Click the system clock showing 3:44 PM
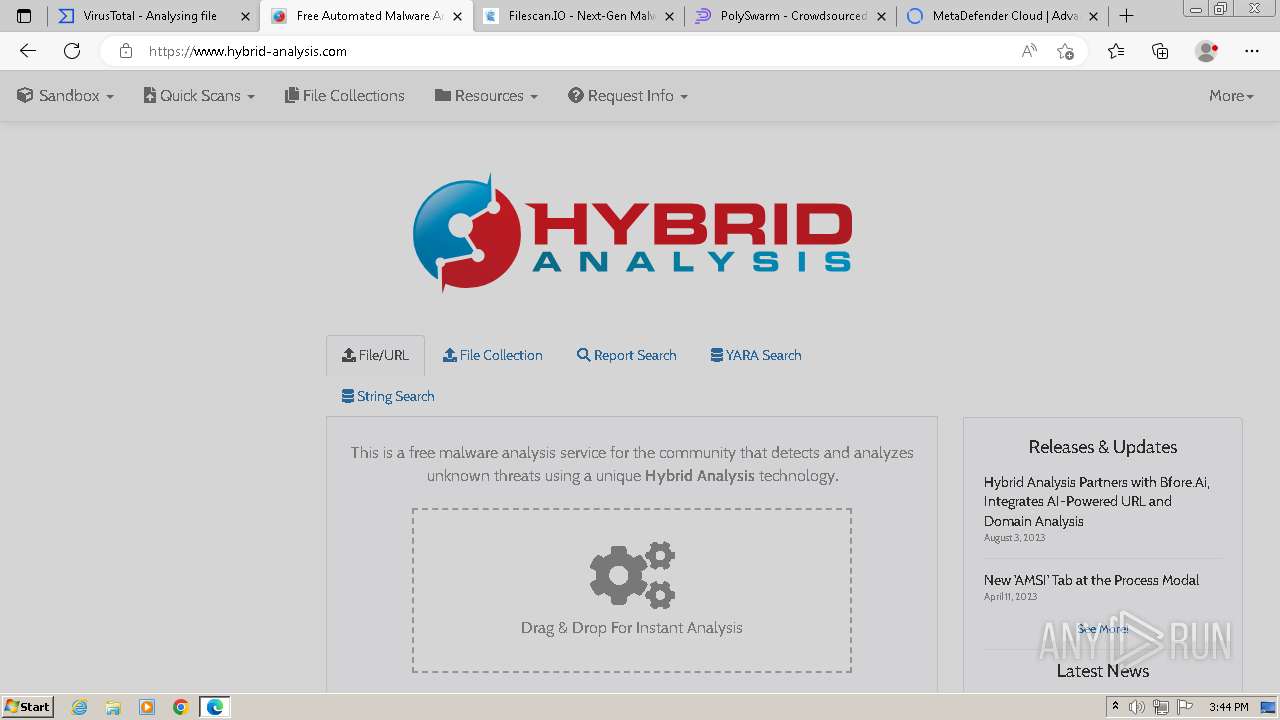 click(1228, 707)
